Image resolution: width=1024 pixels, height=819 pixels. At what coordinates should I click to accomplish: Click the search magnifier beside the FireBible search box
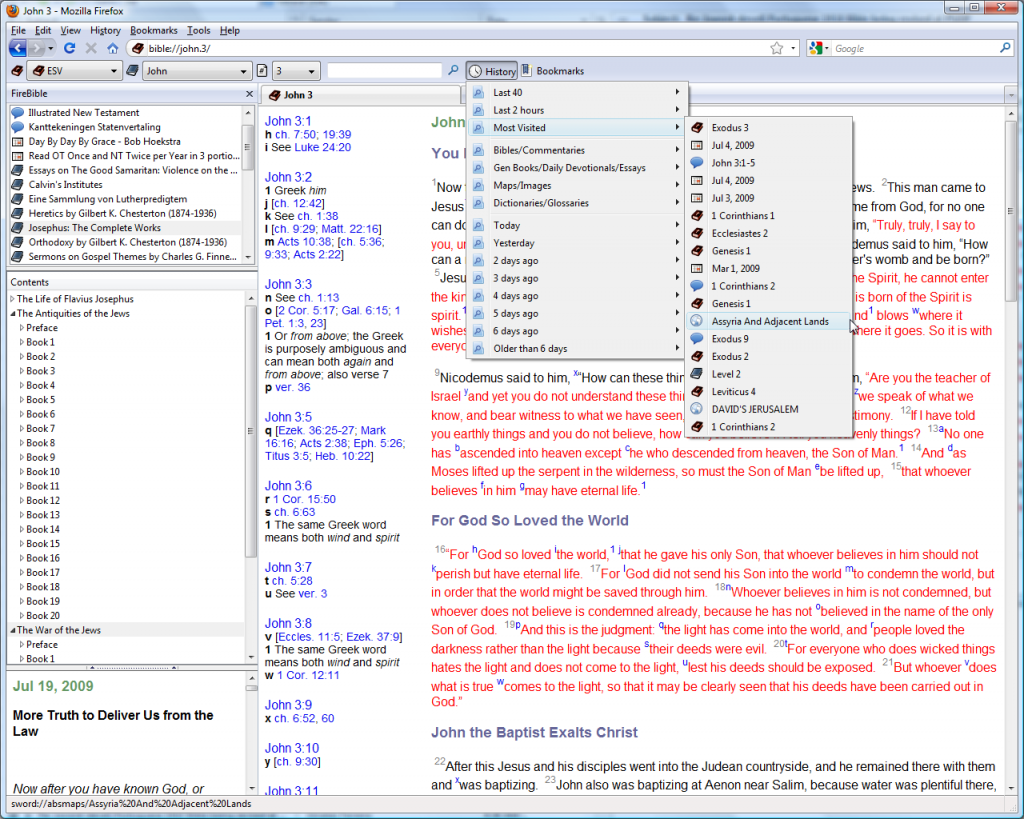click(453, 71)
